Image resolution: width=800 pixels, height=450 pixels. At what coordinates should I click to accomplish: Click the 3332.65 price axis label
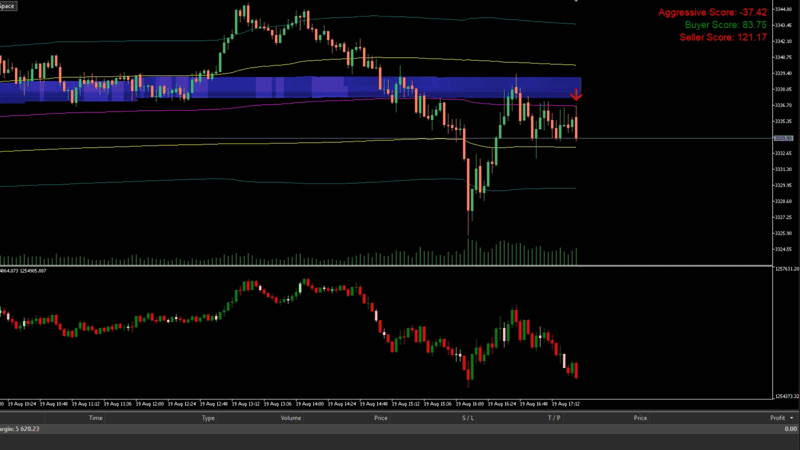coord(783,153)
